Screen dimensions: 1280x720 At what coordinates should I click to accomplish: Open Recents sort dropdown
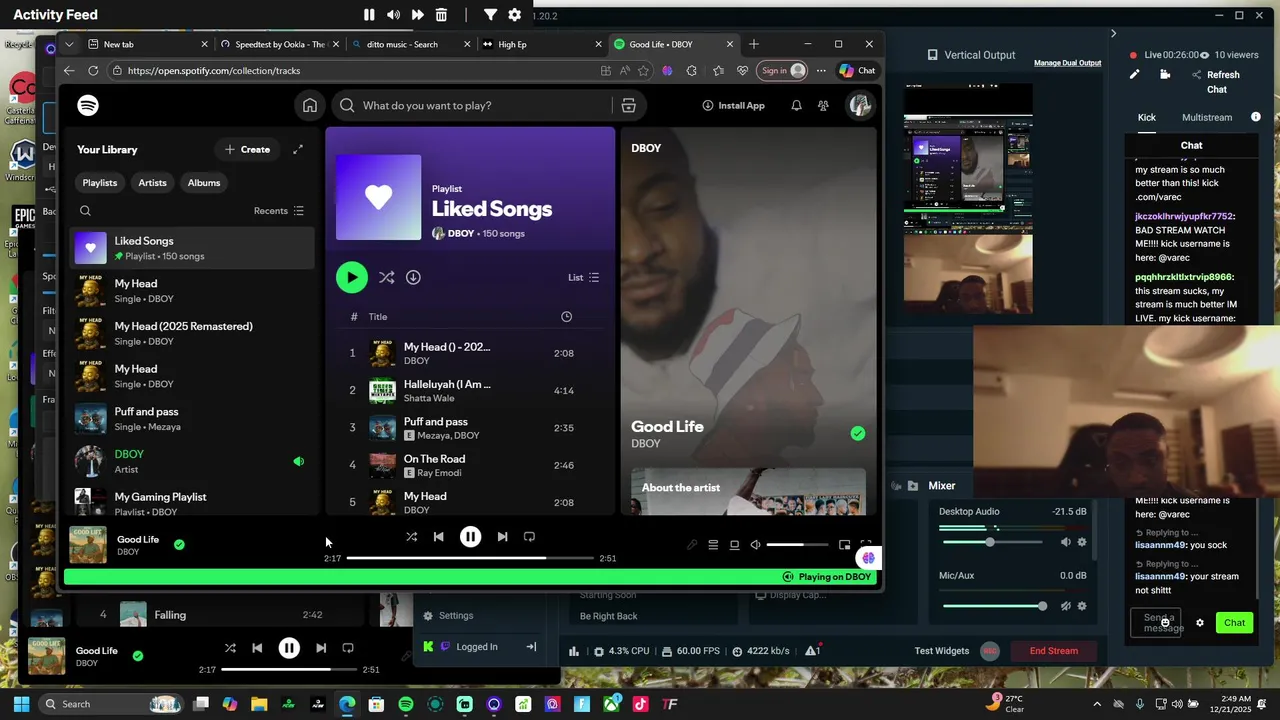(279, 211)
